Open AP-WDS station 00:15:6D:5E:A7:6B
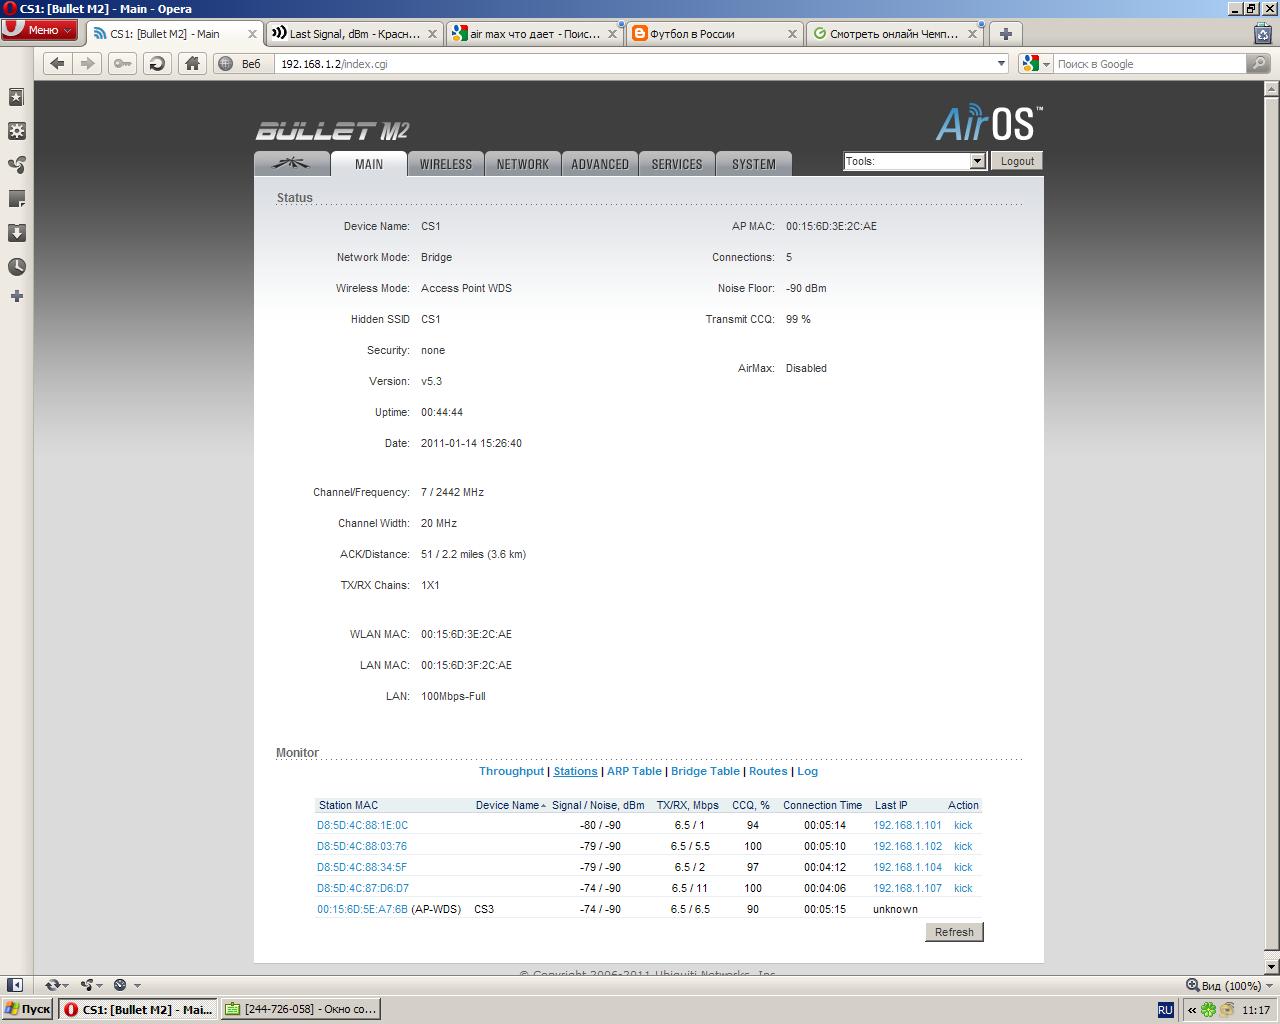This screenshot has height=1024, width=1280. 362,909
